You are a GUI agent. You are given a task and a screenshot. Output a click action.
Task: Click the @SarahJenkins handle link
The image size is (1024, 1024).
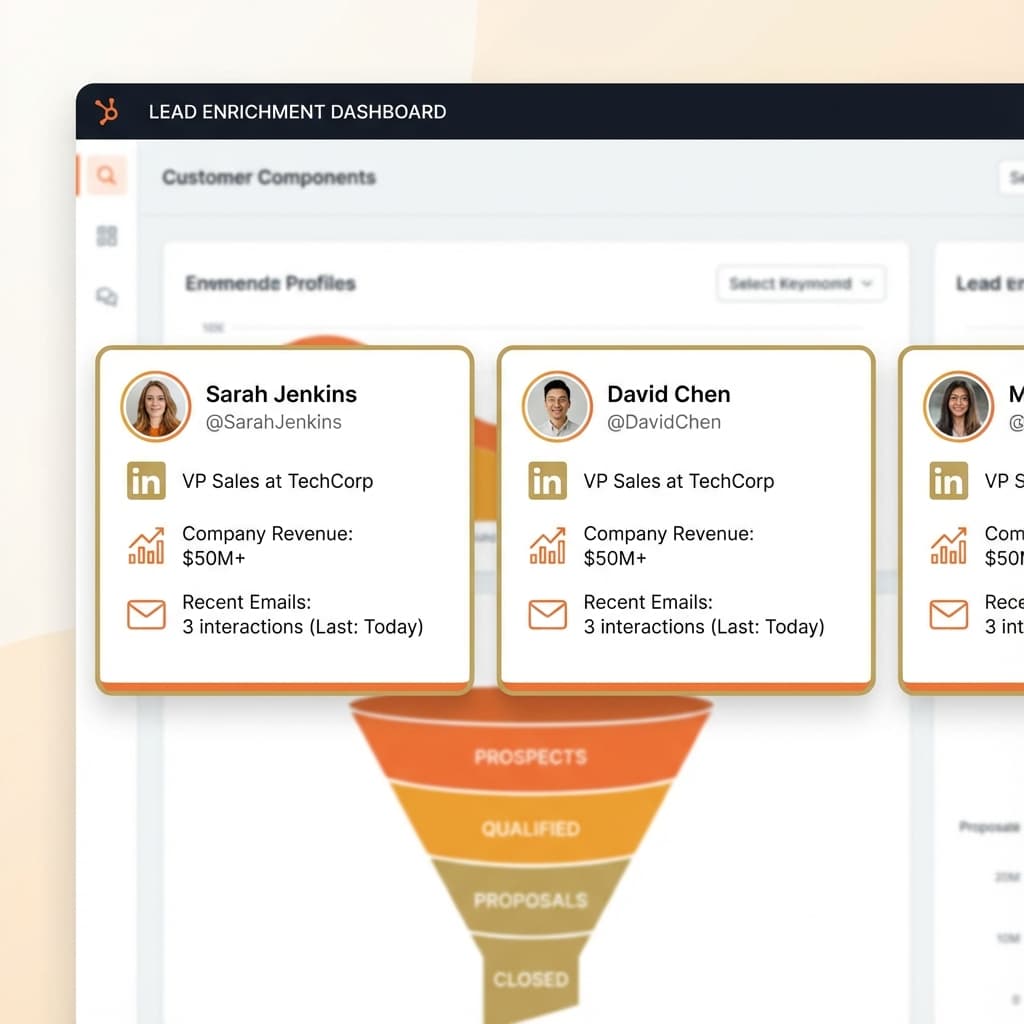coord(273,422)
